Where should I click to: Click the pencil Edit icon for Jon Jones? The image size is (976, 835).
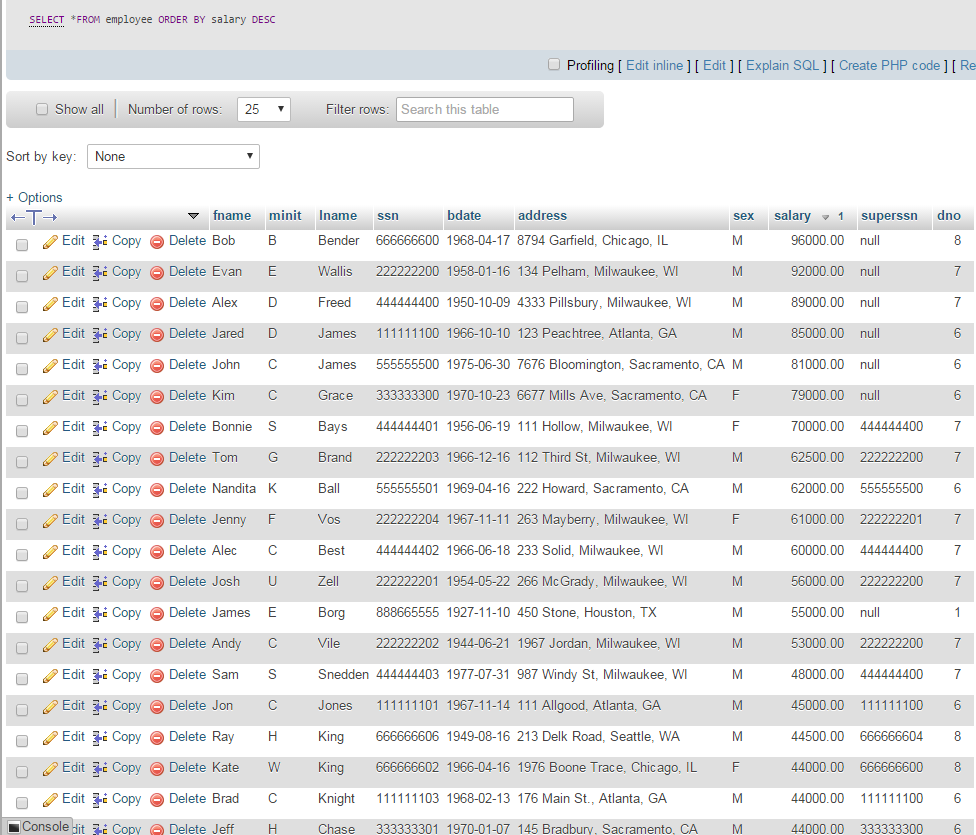[x=50, y=707]
